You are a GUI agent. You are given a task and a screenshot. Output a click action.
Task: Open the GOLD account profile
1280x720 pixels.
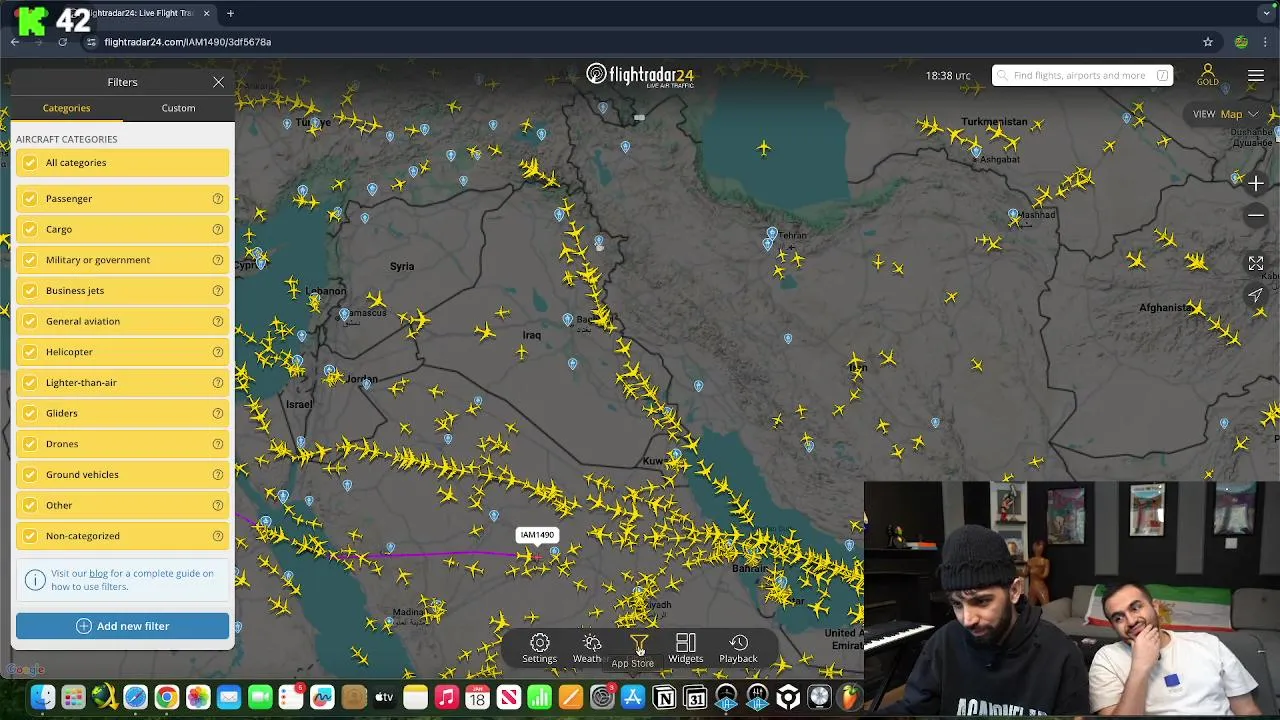(1208, 75)
